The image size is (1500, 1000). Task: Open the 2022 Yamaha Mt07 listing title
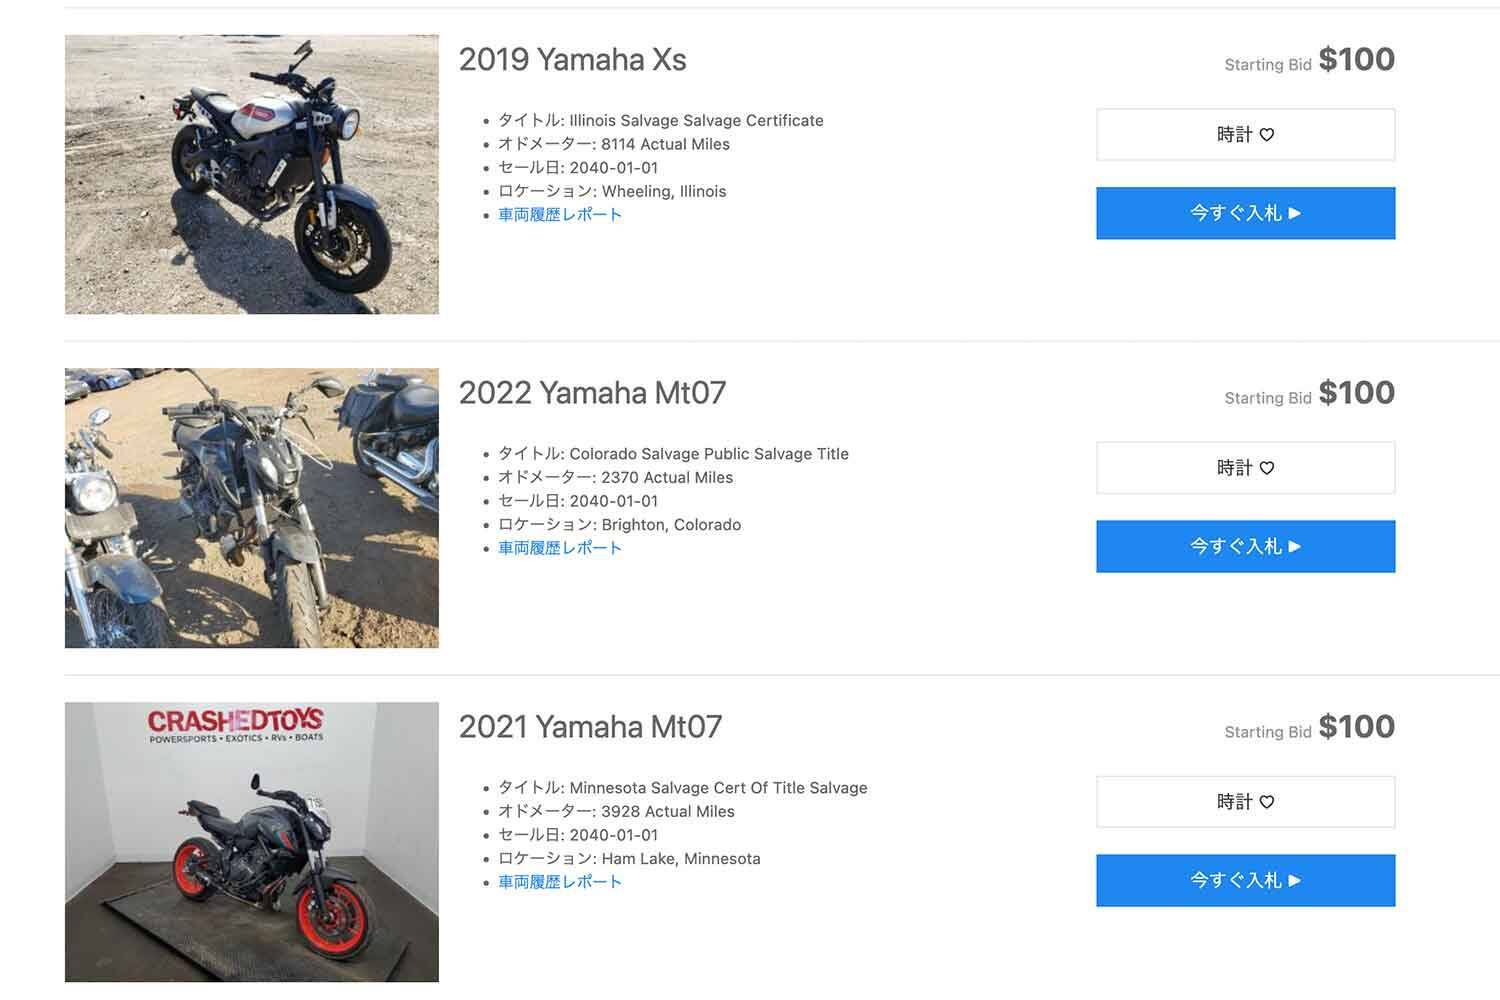click(x=591, y=393)
